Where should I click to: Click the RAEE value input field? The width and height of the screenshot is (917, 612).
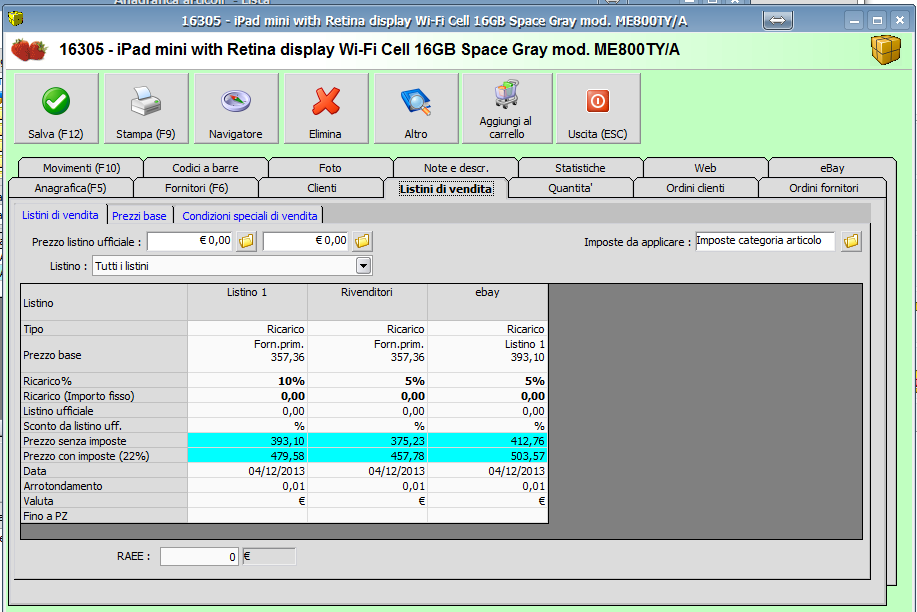pos(199,556)
